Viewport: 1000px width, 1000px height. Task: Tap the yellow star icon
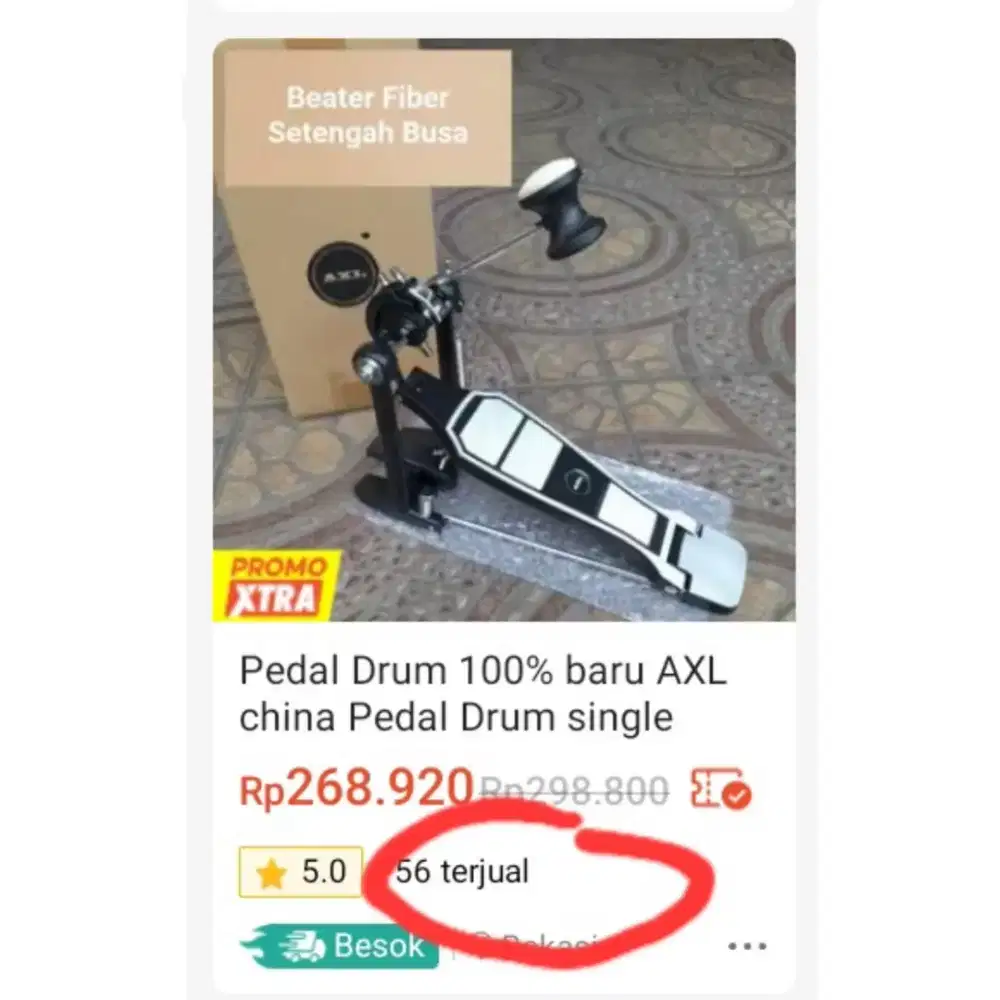271,873
